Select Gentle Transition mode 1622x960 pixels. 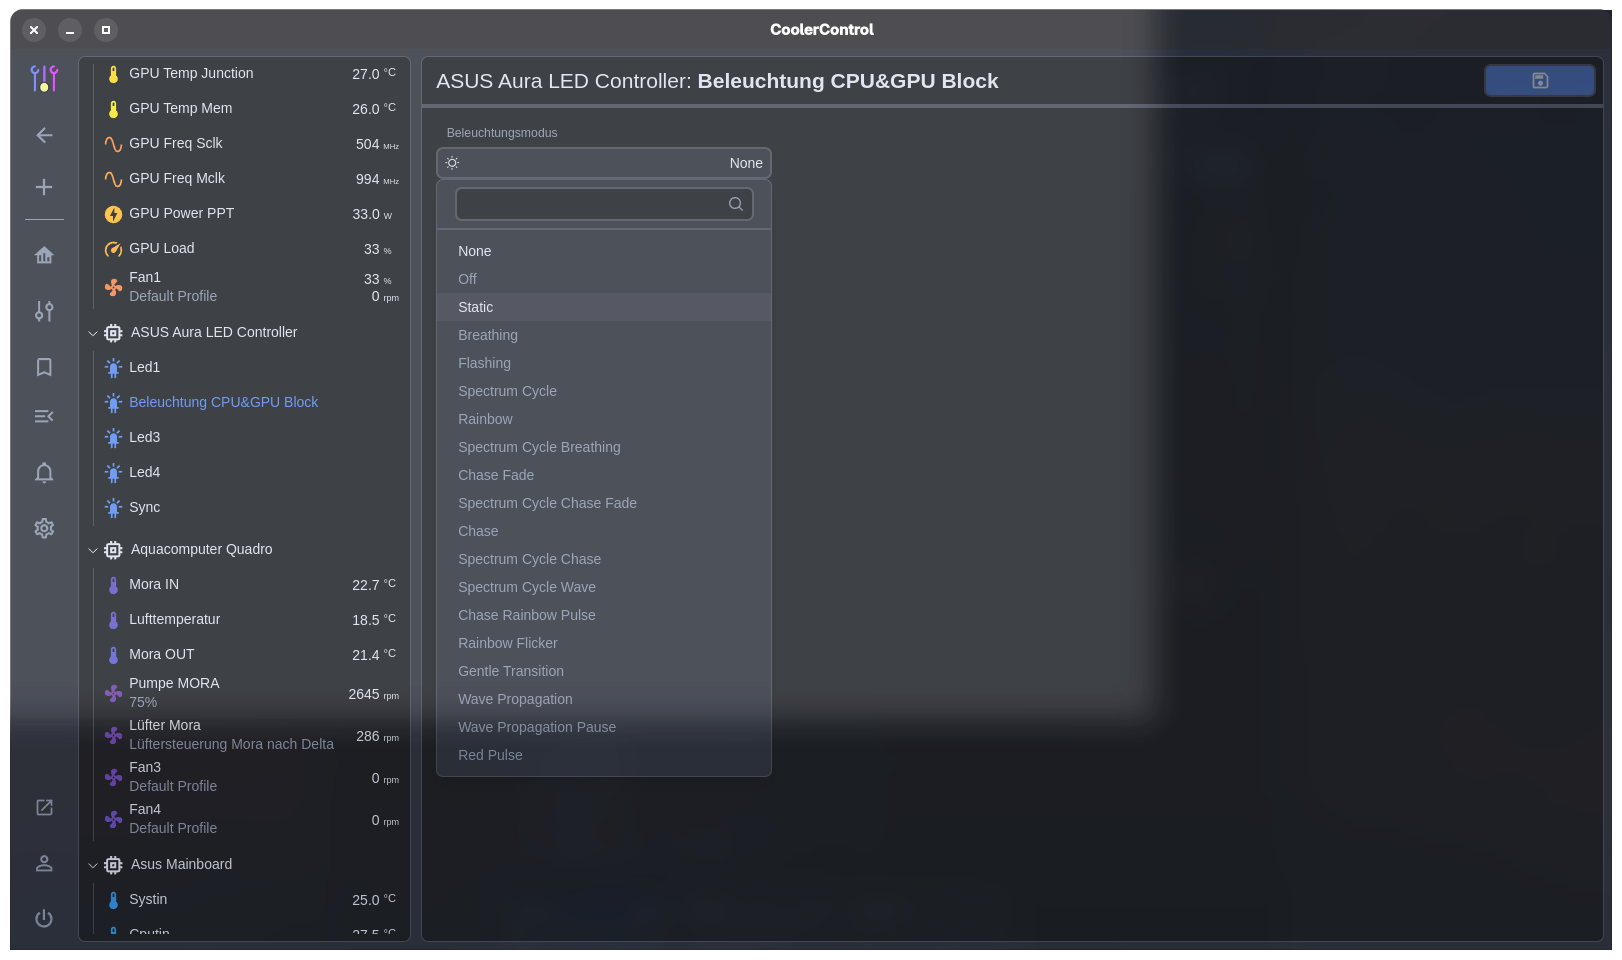coord(604,671)
